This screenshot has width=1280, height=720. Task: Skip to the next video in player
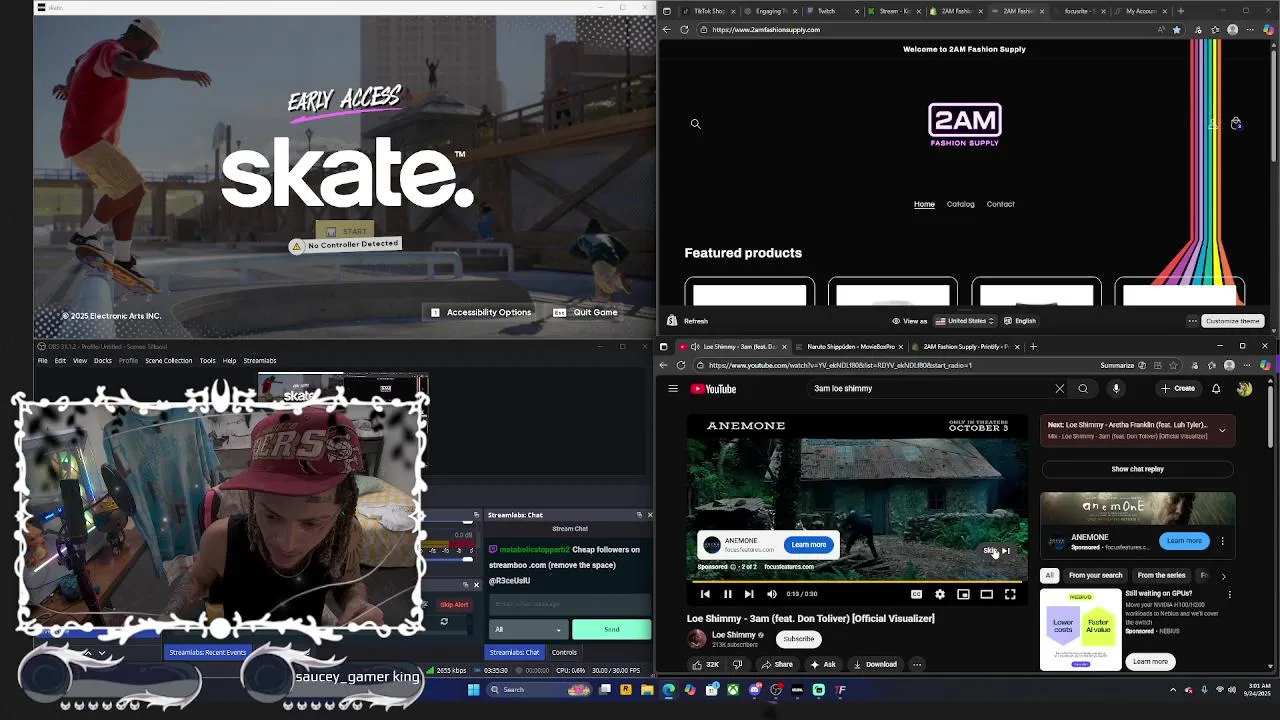coord(749,594)
